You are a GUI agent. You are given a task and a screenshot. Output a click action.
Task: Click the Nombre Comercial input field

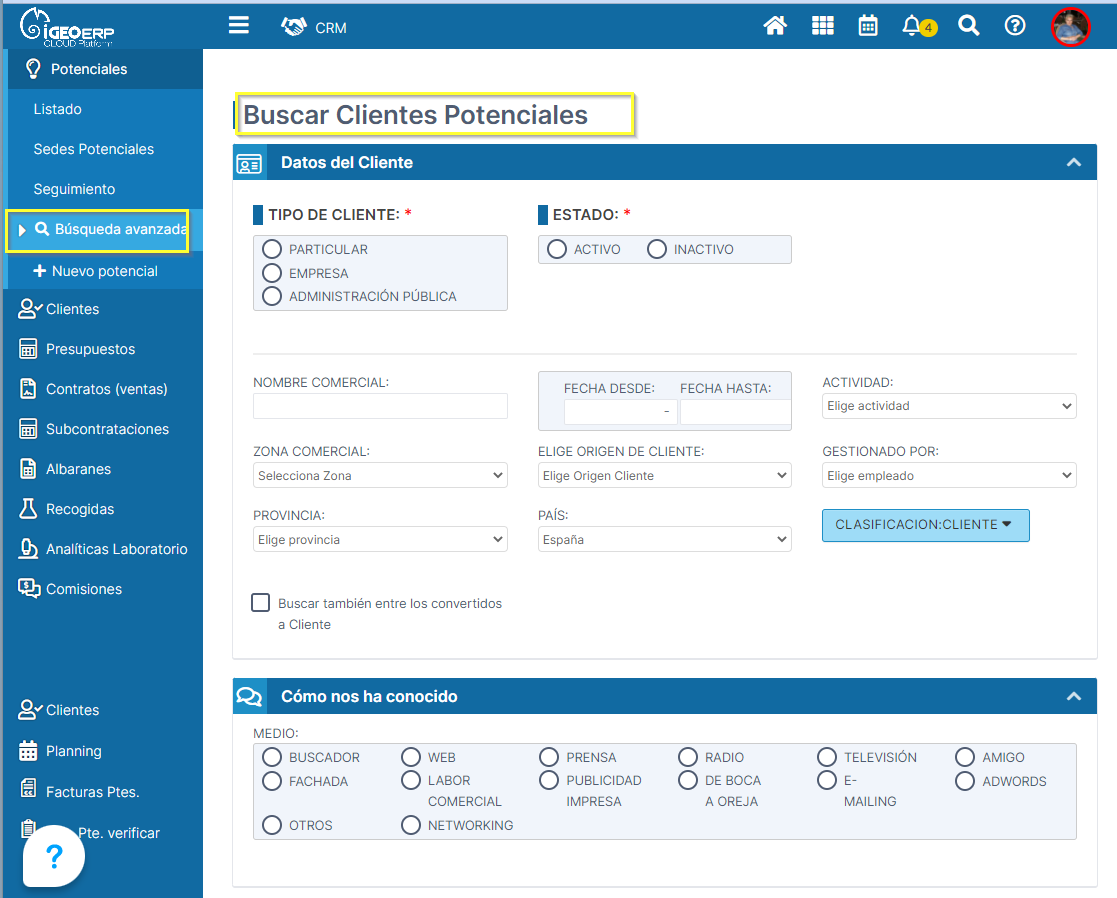point(380,406)
